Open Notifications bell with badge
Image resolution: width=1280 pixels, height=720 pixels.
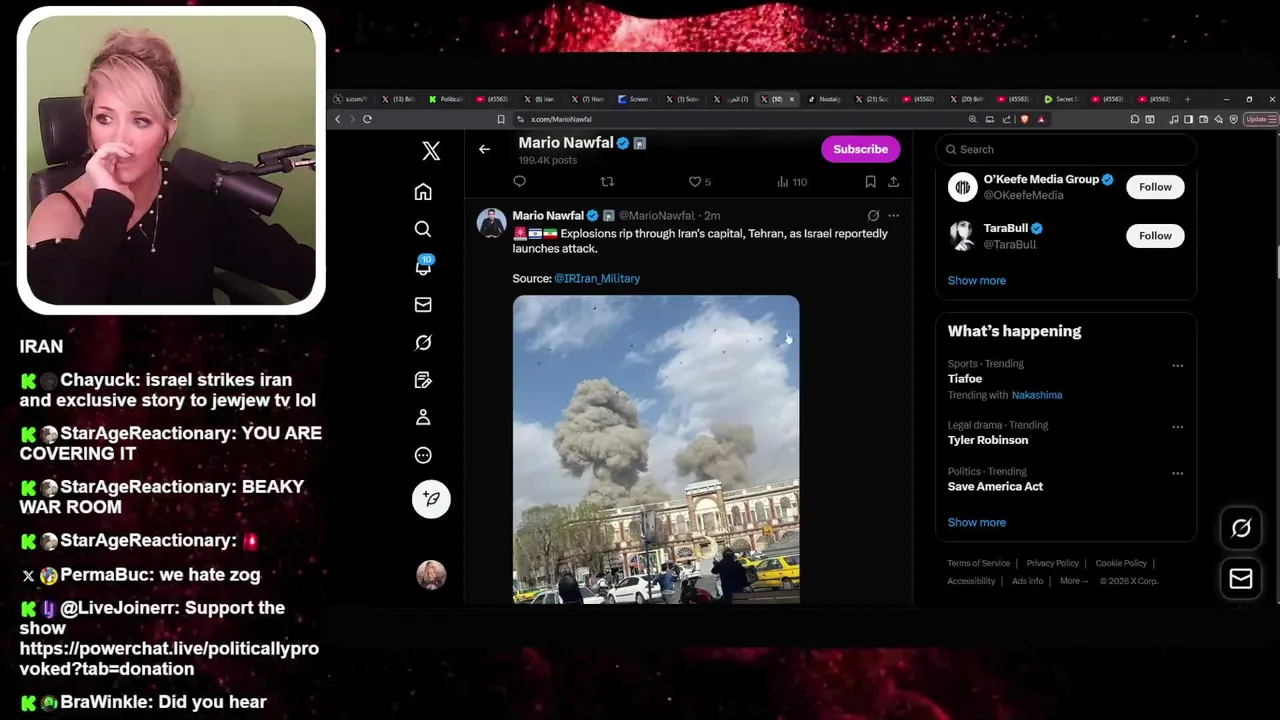click(x=423, y=266)
